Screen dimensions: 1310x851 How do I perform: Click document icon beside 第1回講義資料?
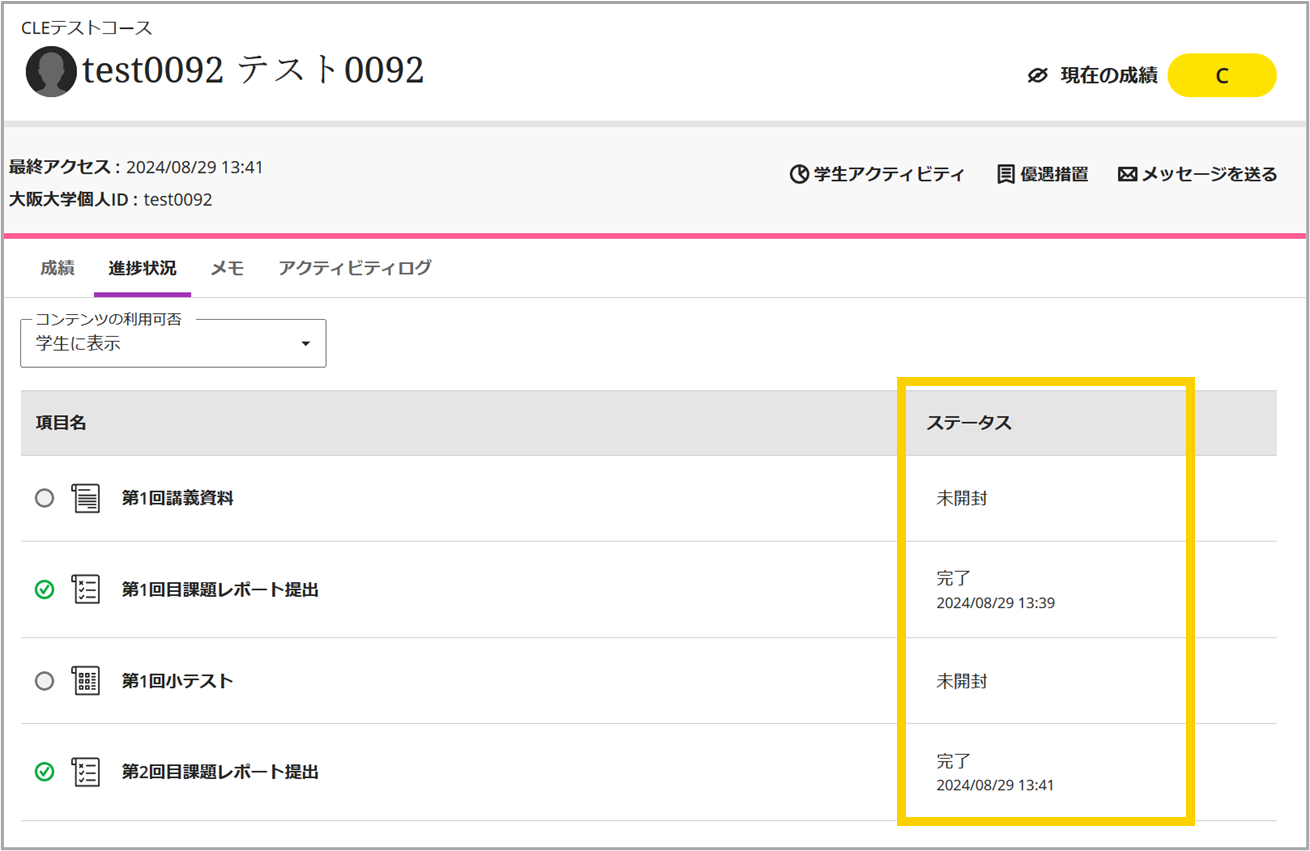tap(86, 498)
